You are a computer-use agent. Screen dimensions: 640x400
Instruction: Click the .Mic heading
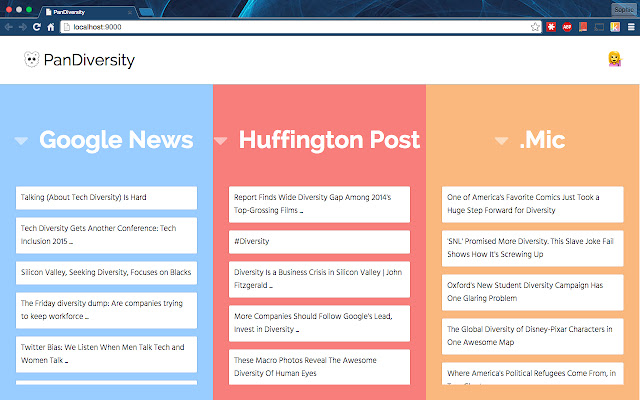click(542, 140)
